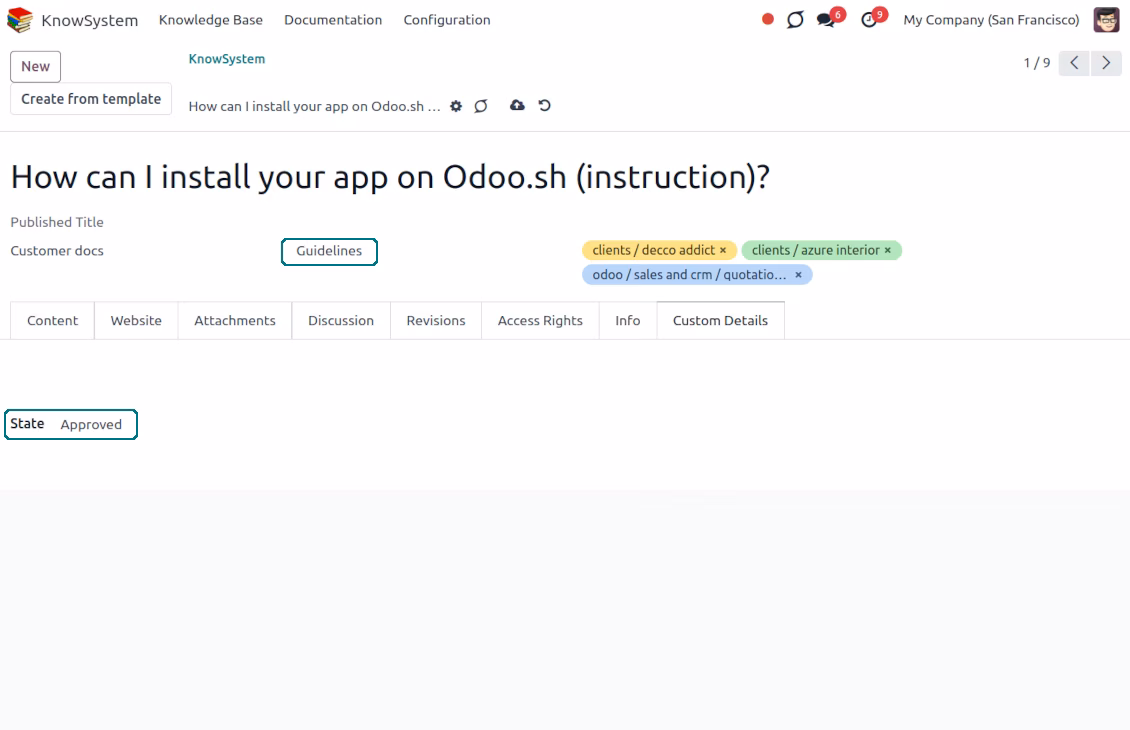The height and width of the screenshot is (730, 1130).
Task: Click the KnowSystem books logo icon
Action: (x=19, y=19)
